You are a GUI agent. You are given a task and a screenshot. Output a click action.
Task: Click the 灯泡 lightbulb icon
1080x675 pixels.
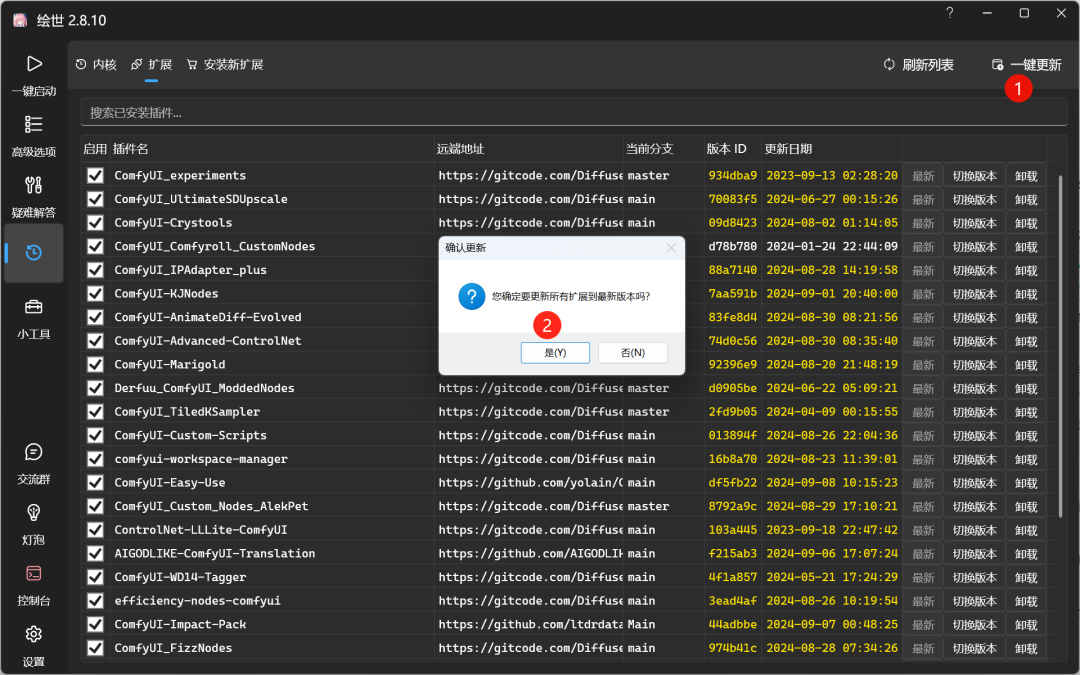coord(33,521)
